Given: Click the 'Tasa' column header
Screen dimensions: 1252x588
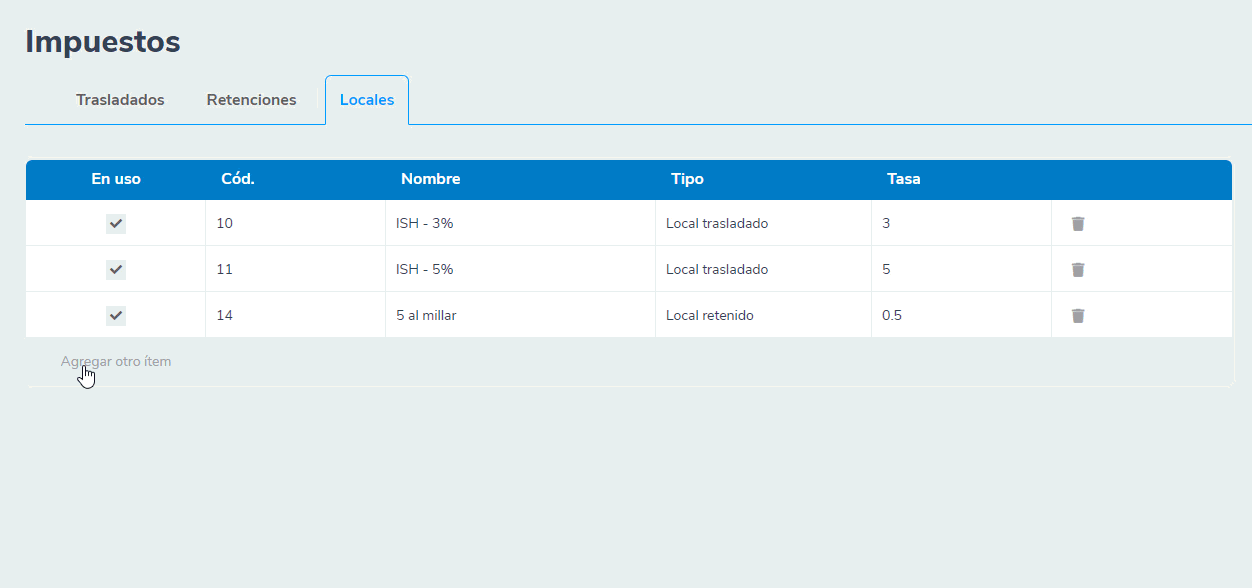Looking at the screenshot, I should click(903, 180).
